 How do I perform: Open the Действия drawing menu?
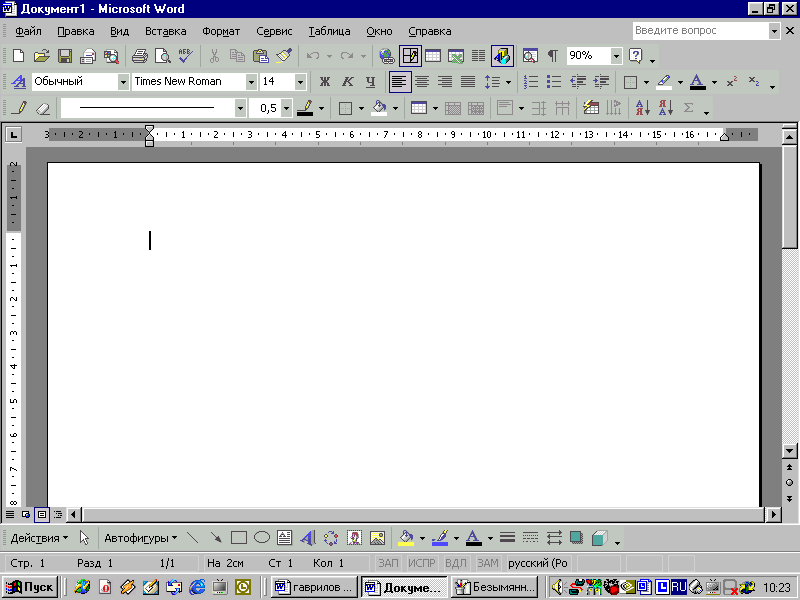pos(39,538)
